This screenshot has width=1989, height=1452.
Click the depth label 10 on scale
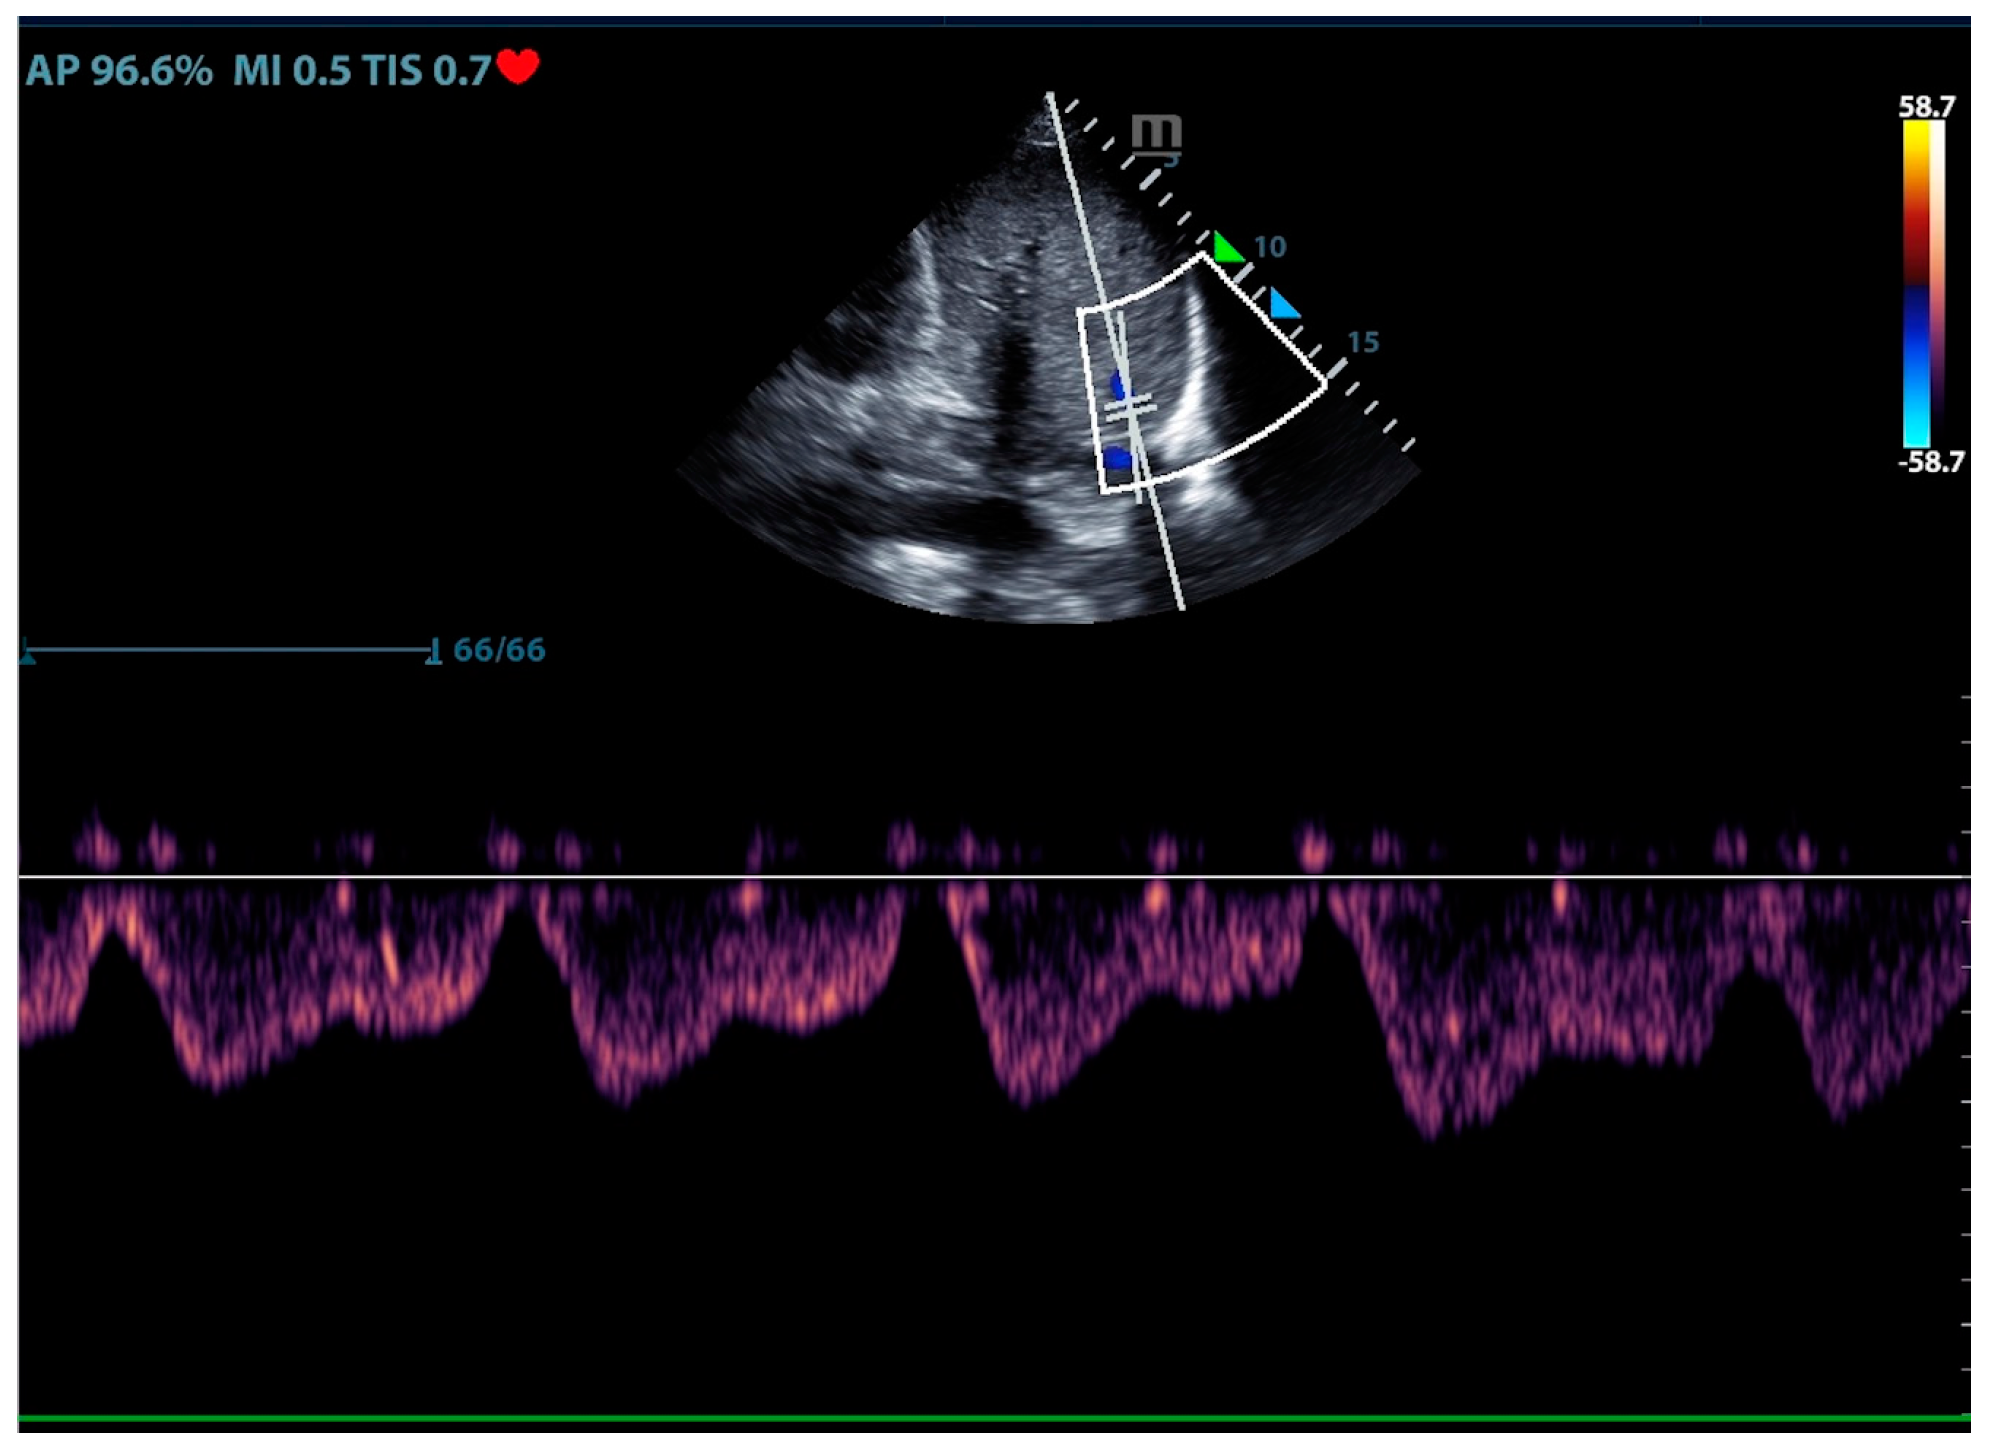[1269, 247]
